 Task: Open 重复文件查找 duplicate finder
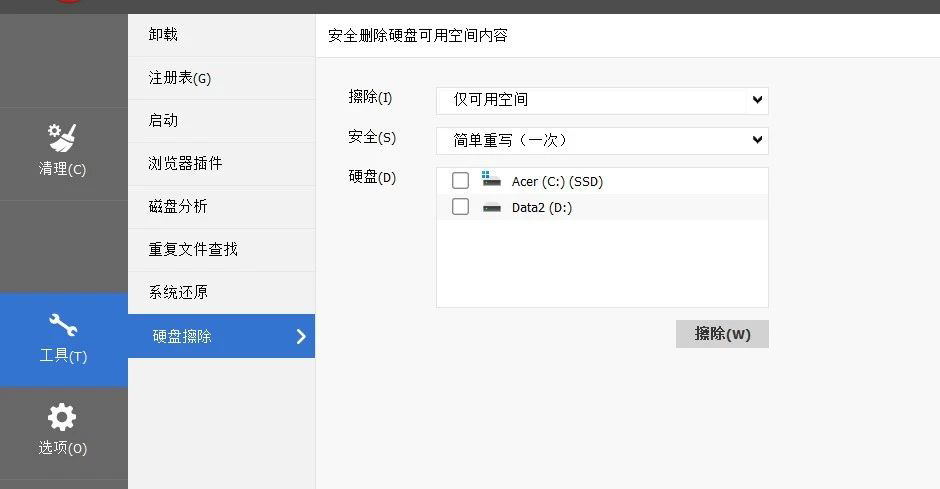tap(221, 249)
